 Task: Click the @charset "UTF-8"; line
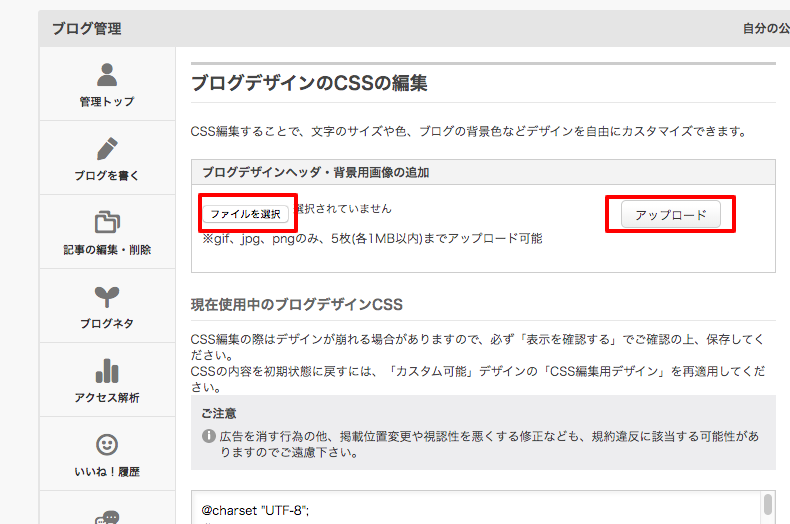255,510
